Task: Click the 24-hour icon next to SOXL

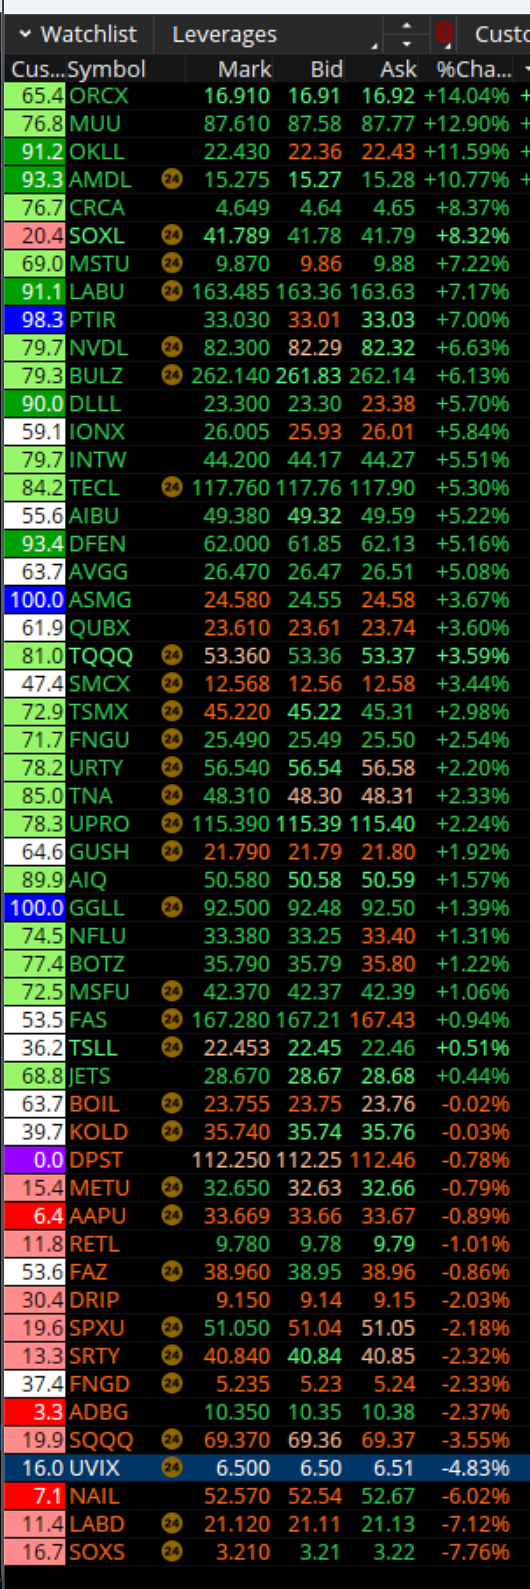Action: (172, 236)
